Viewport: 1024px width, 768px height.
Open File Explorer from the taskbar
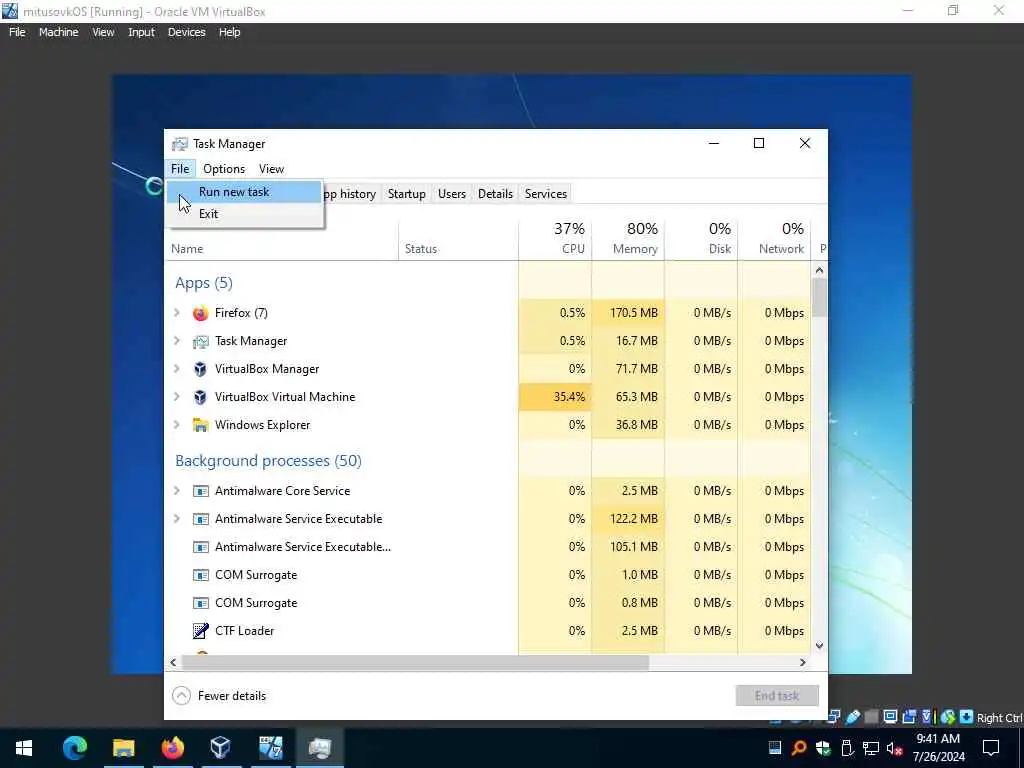pyautogui.click(x=123, y=748)
